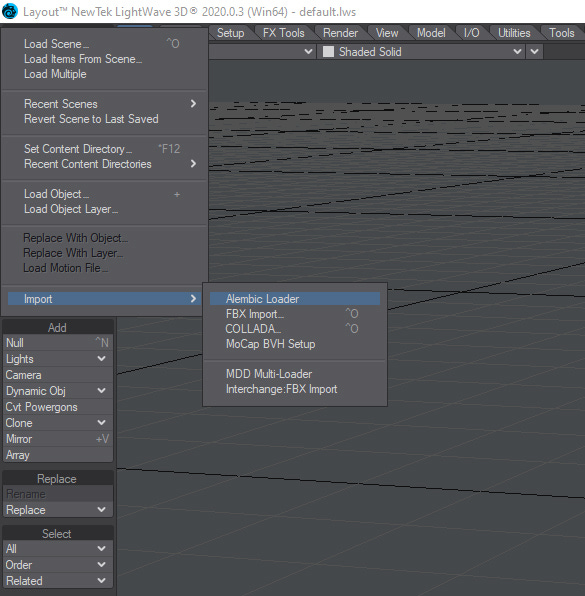Image resolution: width=585 pixels, height=596 pixels.
Task: Expand Recent Content Directories submenu
Action: [x=105, y=164]
